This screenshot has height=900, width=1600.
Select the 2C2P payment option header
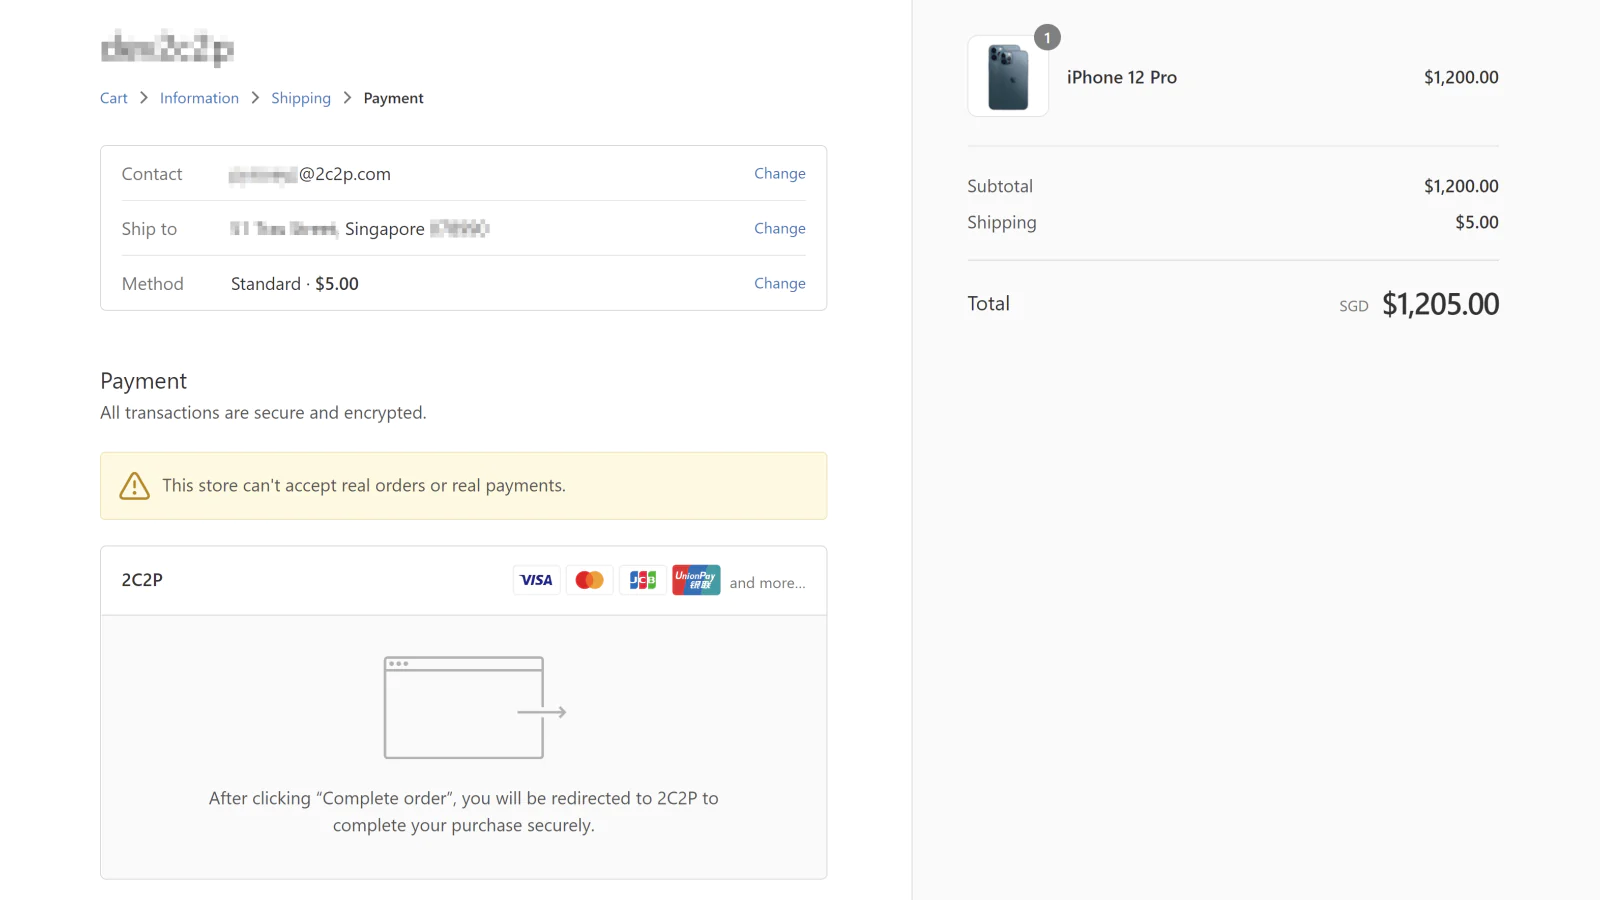pyautogui.click(x=142, y=580)
